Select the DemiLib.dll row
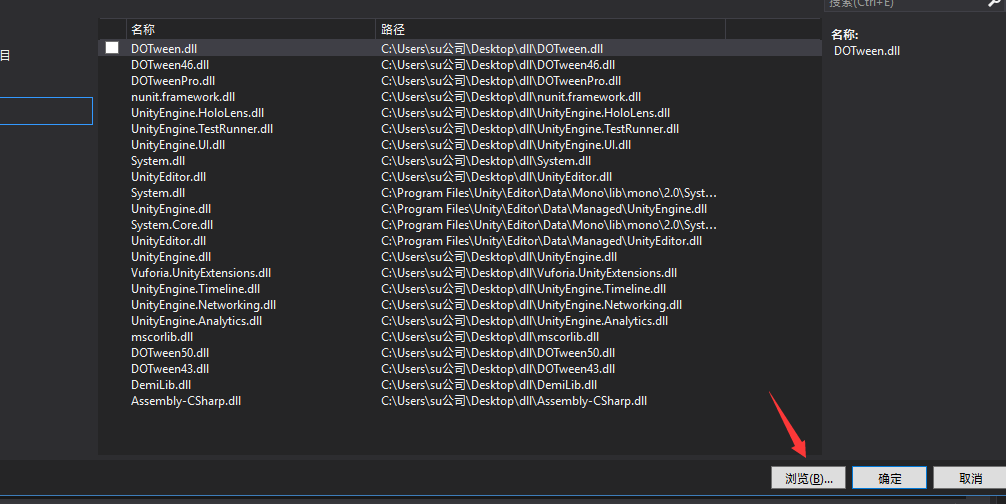The height and width of the screenshot is (504, 1006). tap(460, 385)
